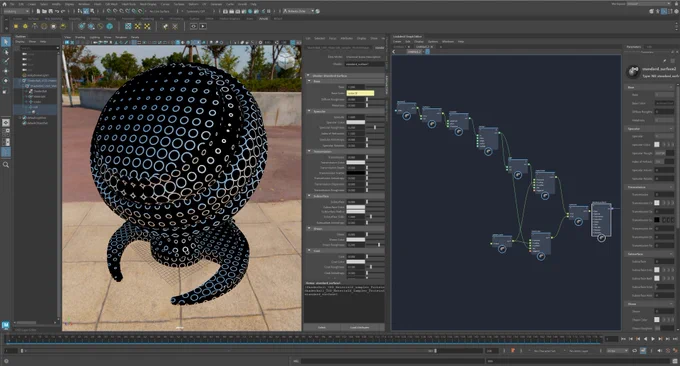
Task: Open the menu set dropdown at top left
Action: (x=16, y=11)
